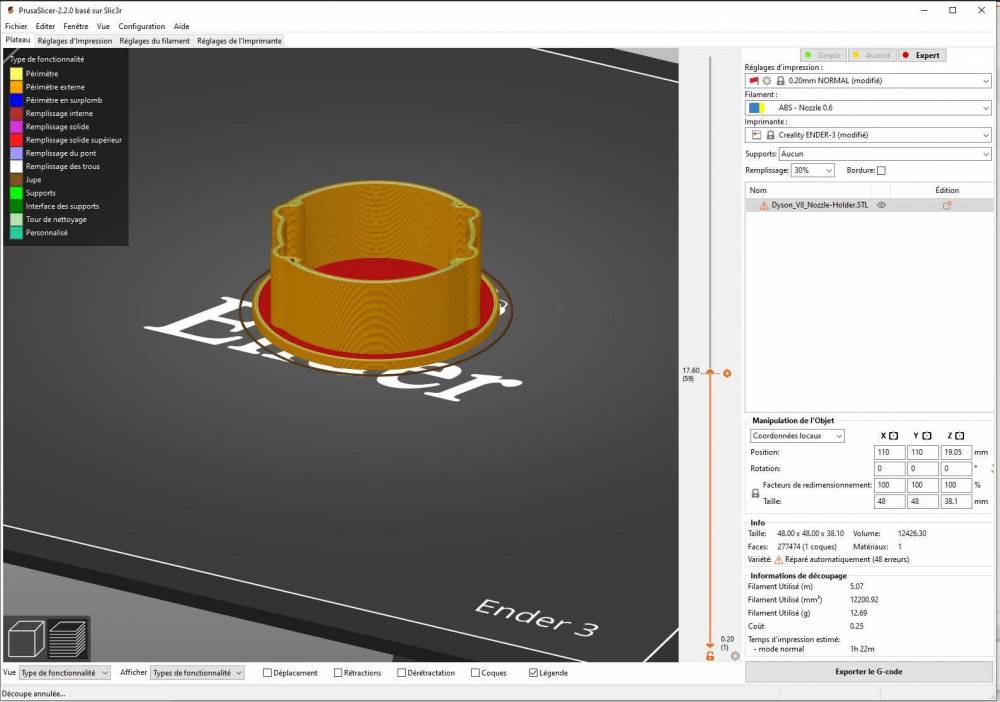Screen dimensions: 1000x702
Task: Open the Configuration menu
Action: pos(141,26)
